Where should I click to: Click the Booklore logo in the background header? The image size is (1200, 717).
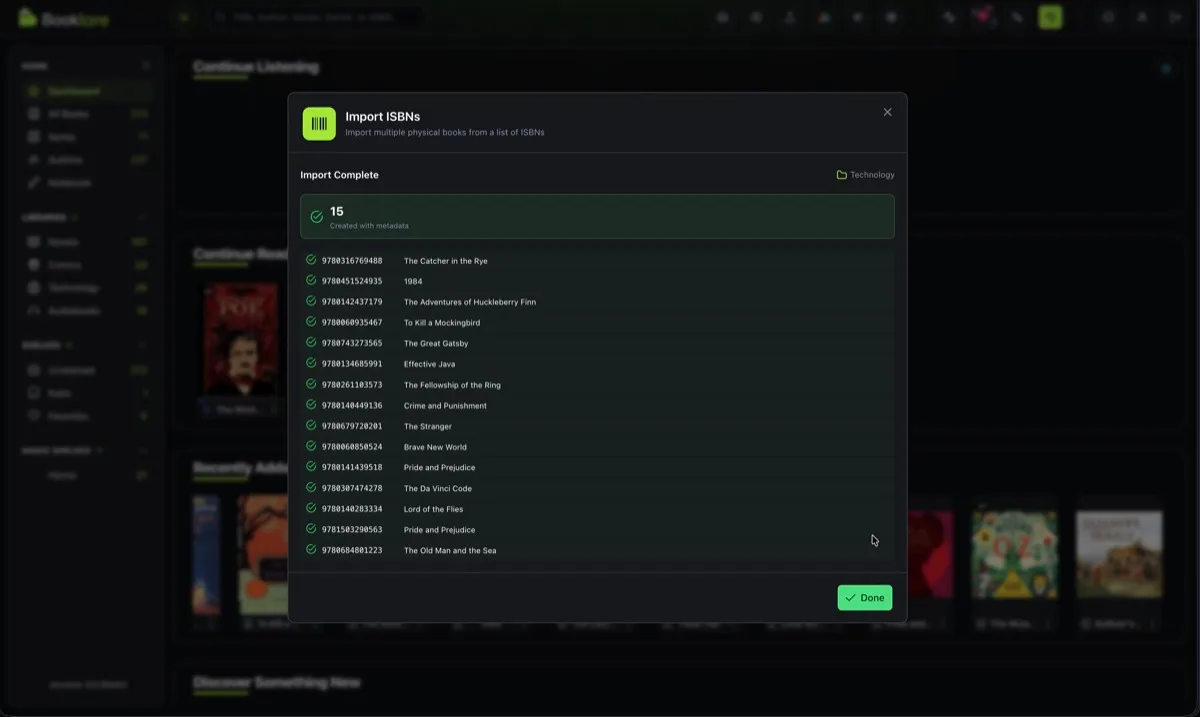[63, 18]
